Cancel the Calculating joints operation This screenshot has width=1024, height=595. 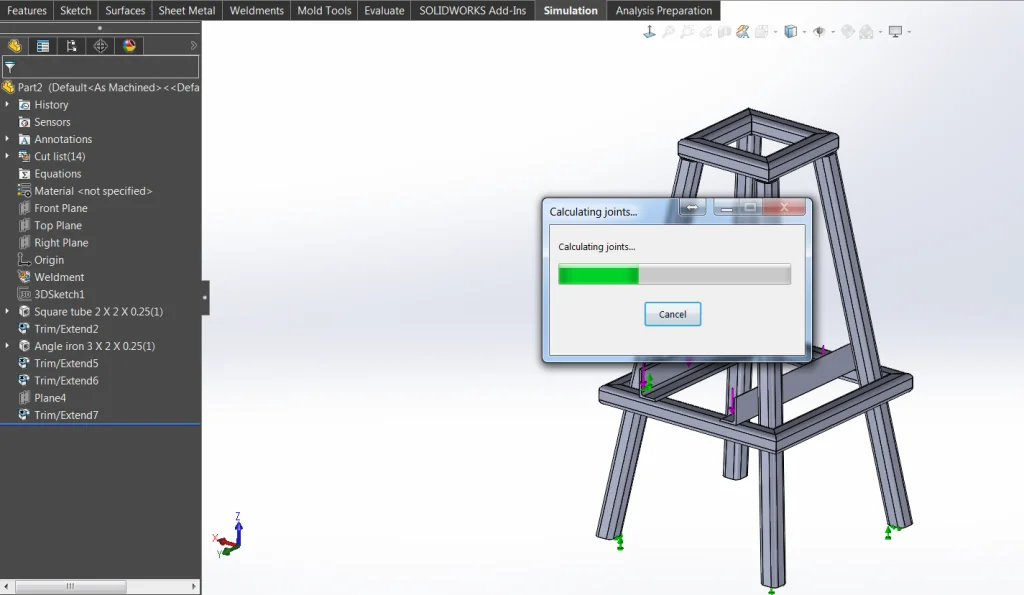pos(672,314)
